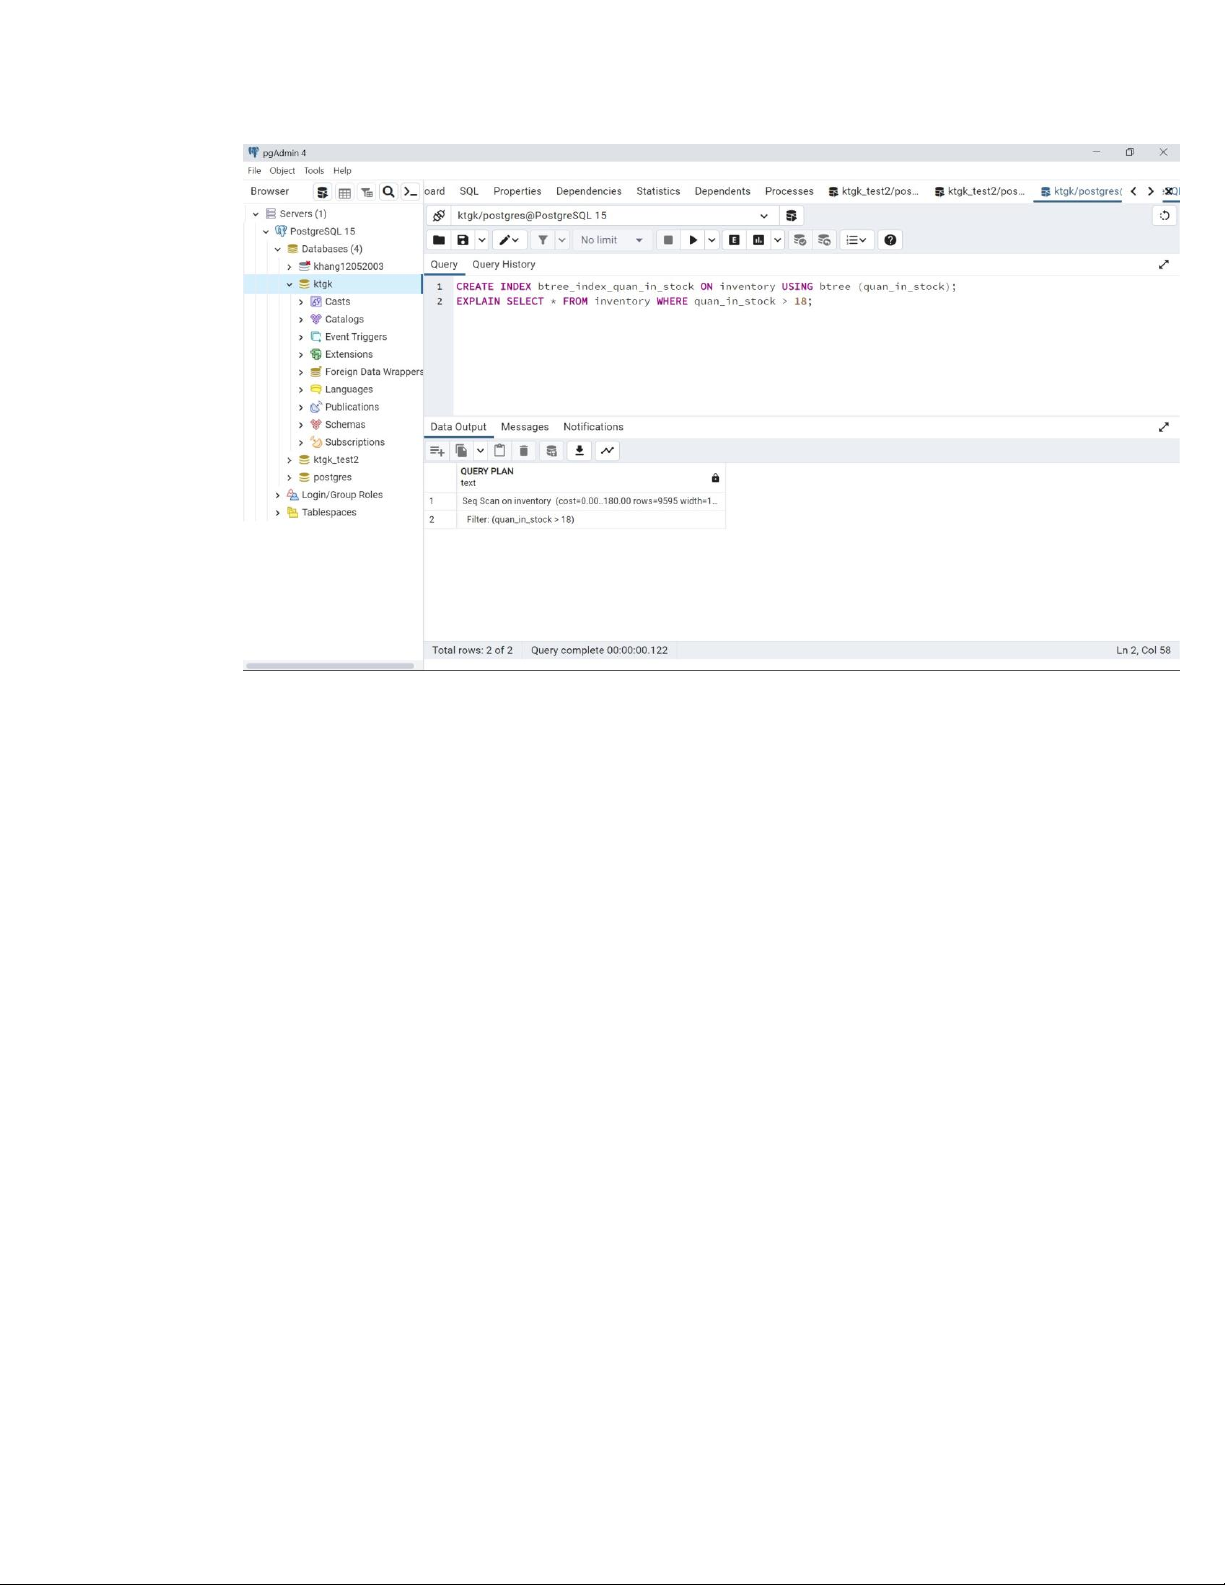This screenshot has height=1585, width=1225.
Task: Click the Browser panel horizontal scrollbar
Action: point(330,665)
